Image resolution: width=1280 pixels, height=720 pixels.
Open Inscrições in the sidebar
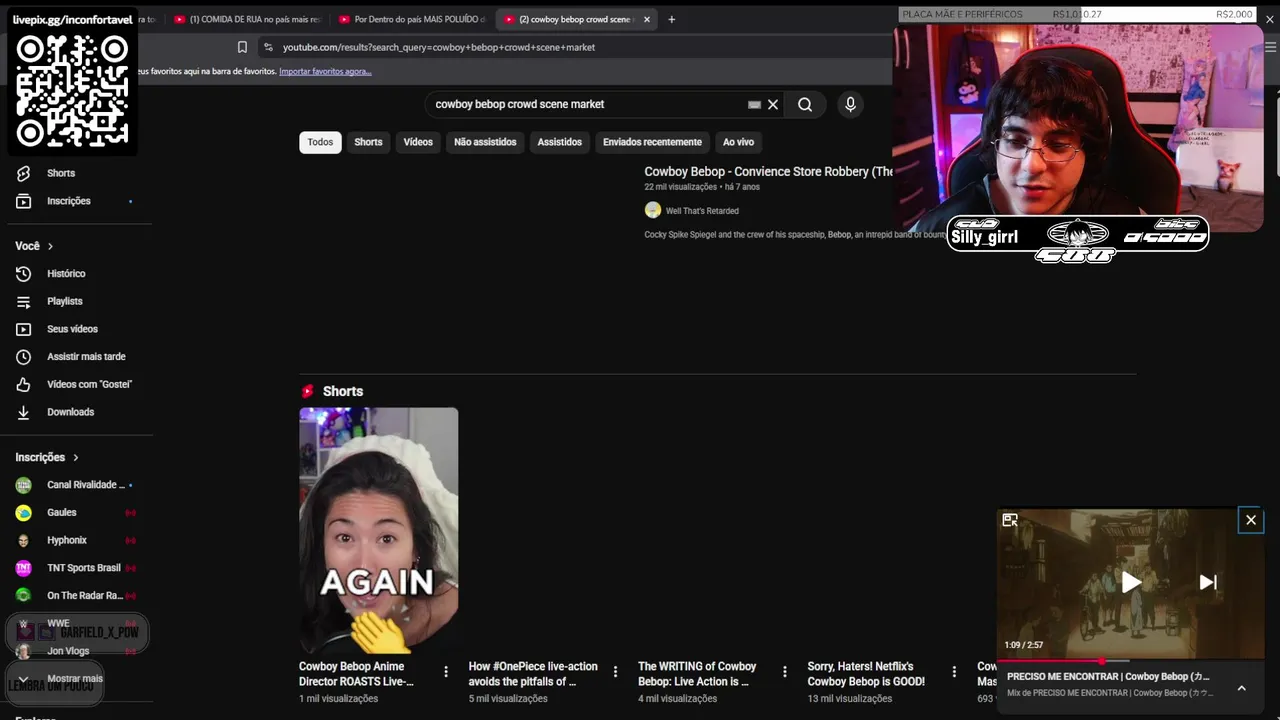[x=68, y=201]
